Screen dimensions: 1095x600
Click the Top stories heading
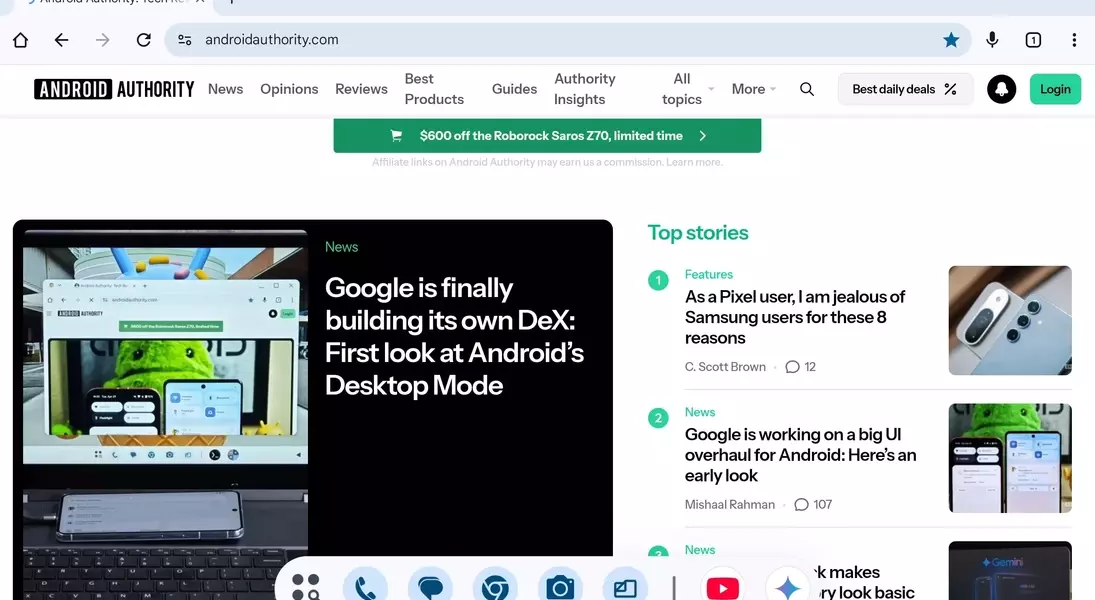698,233
